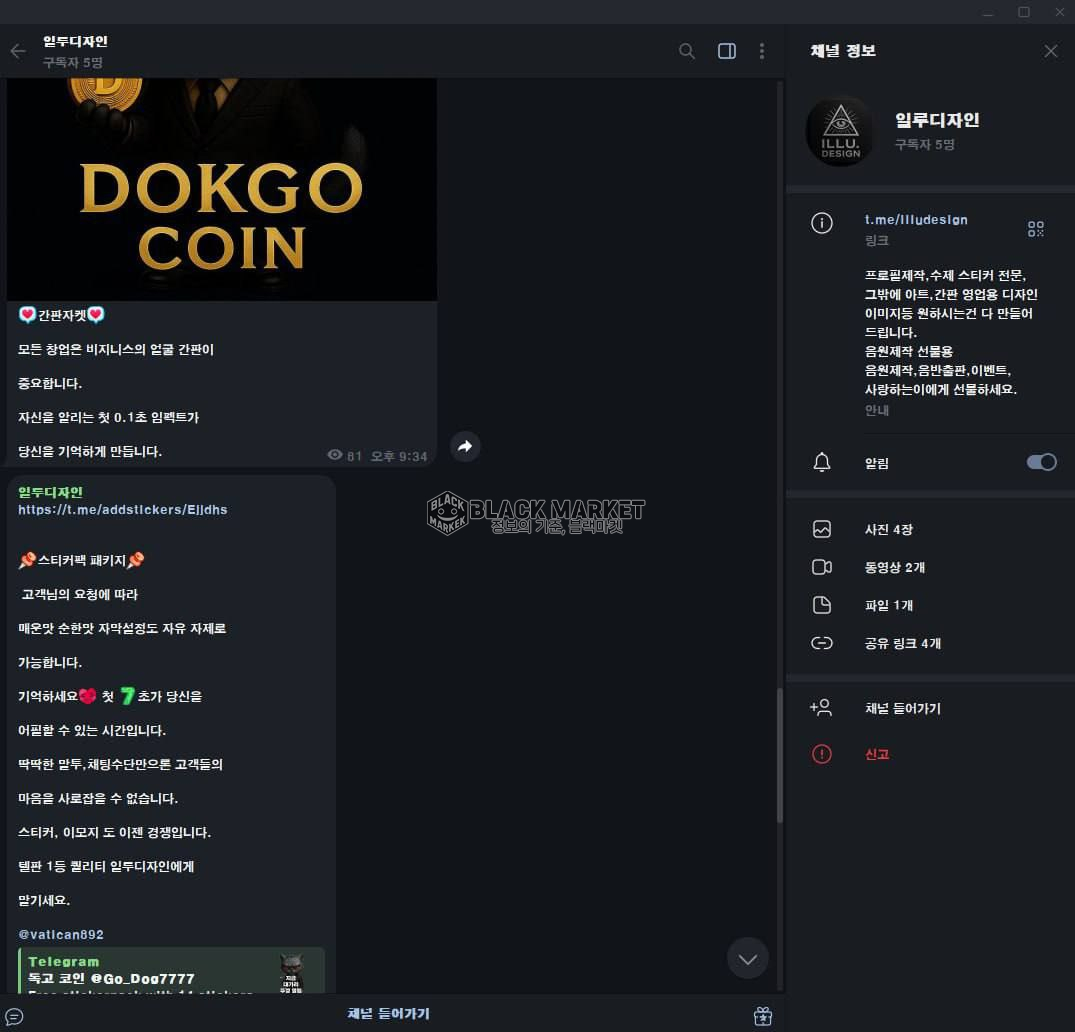Image resolution: width=1075 pixels, height=1032 pixels.
Task: Click the back arrow in chat header
Action: pos(18,51)
